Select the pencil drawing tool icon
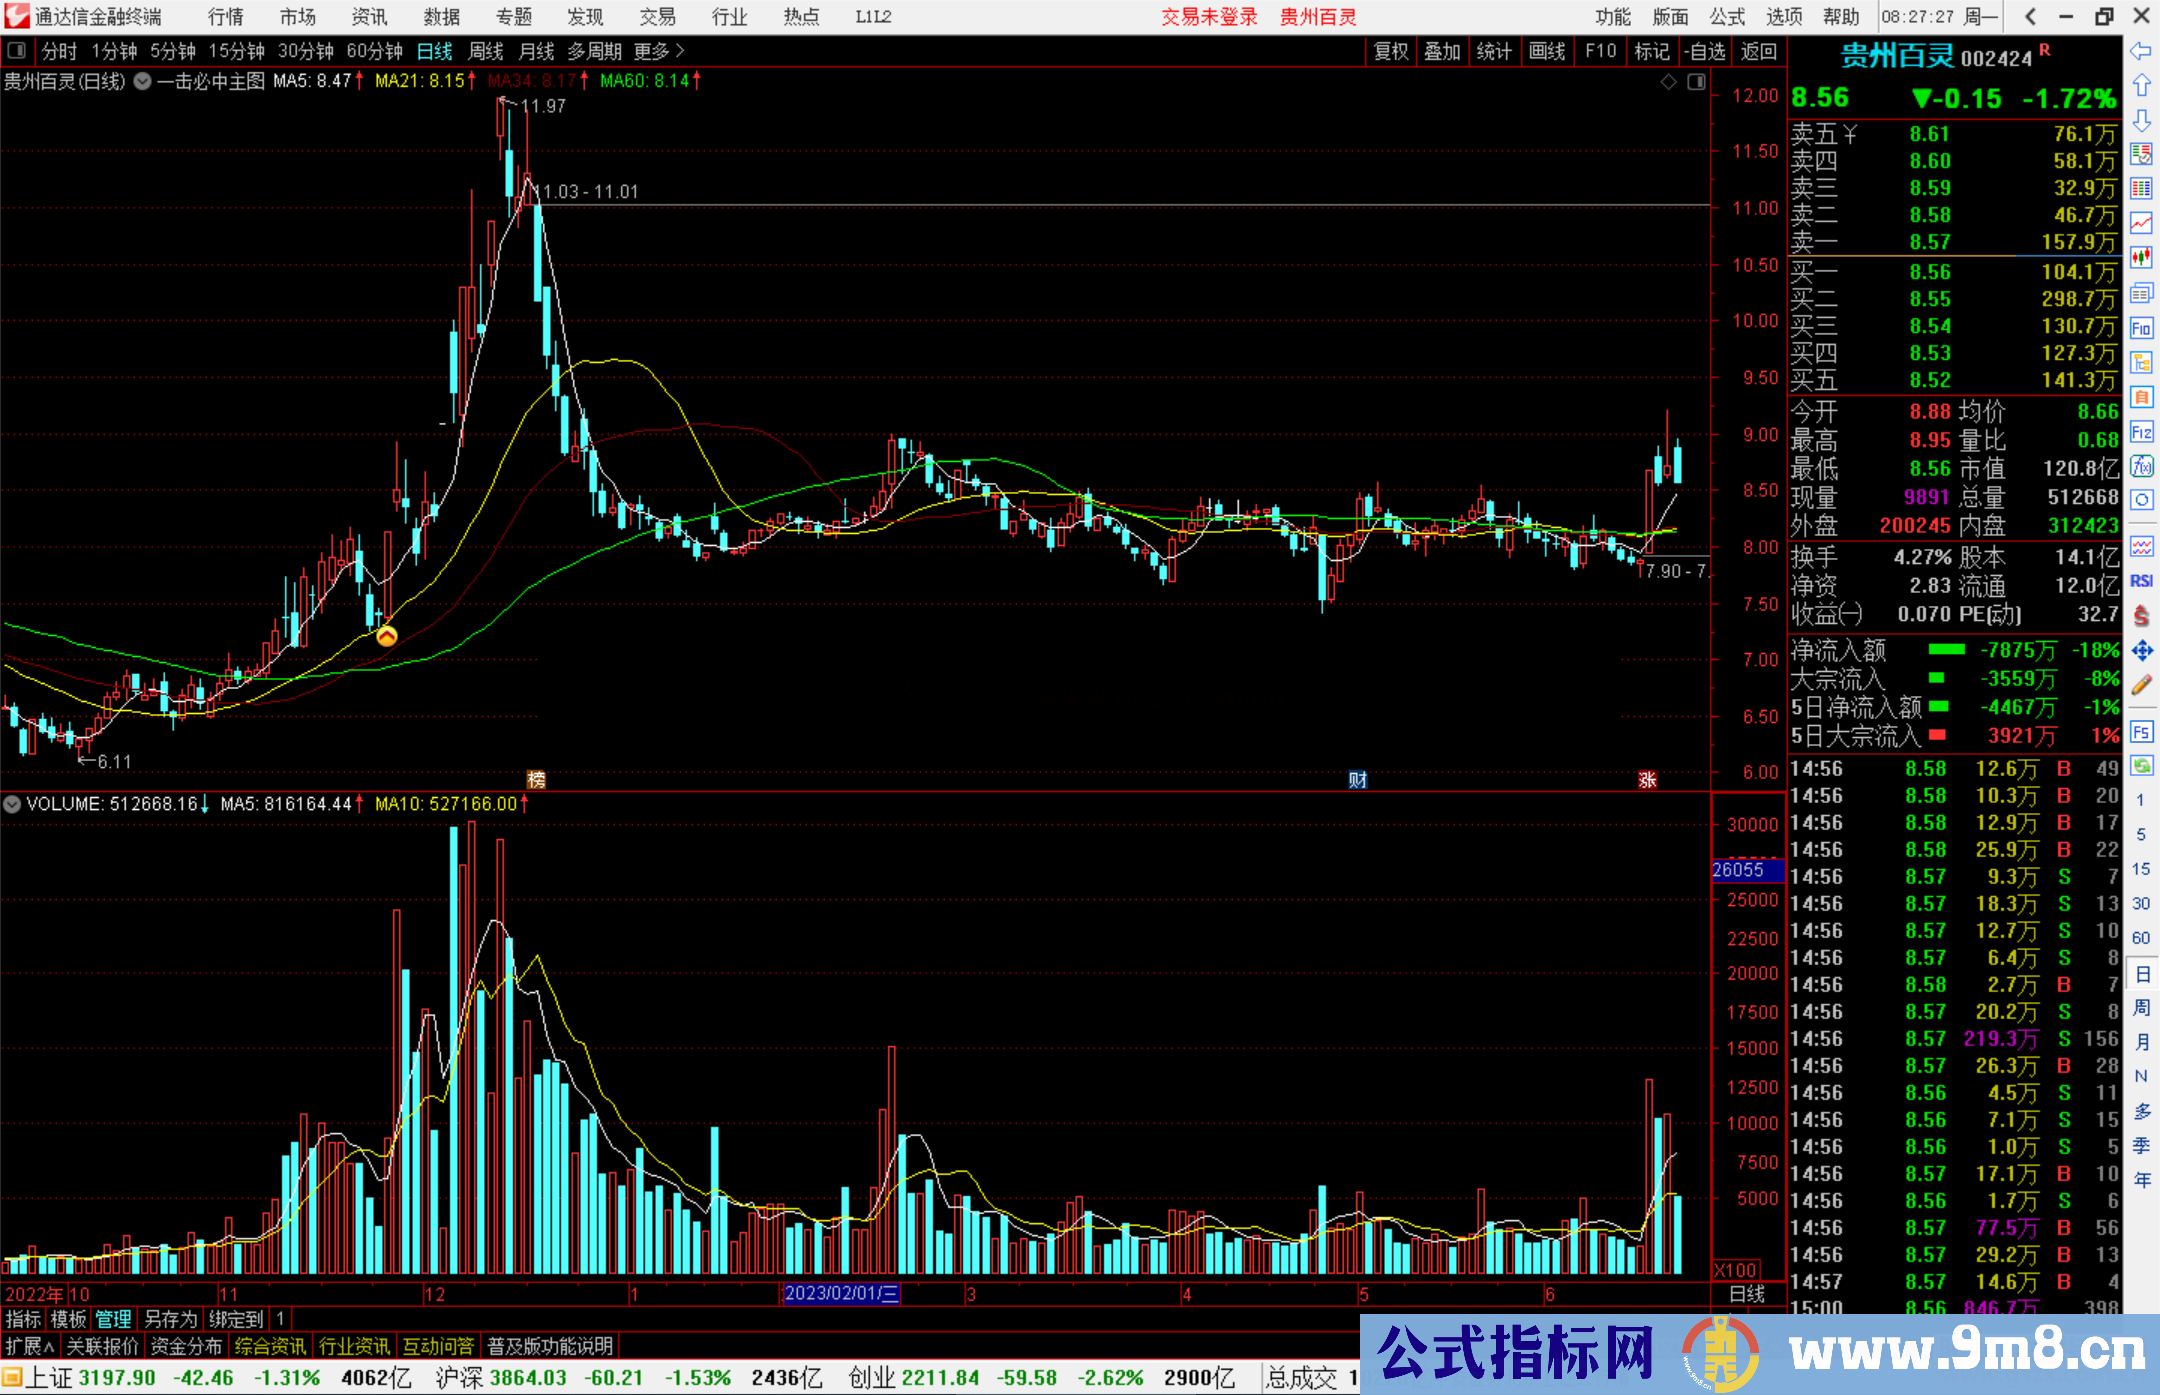The height and width of the screenshot is (1395, 2160). 2141,686
